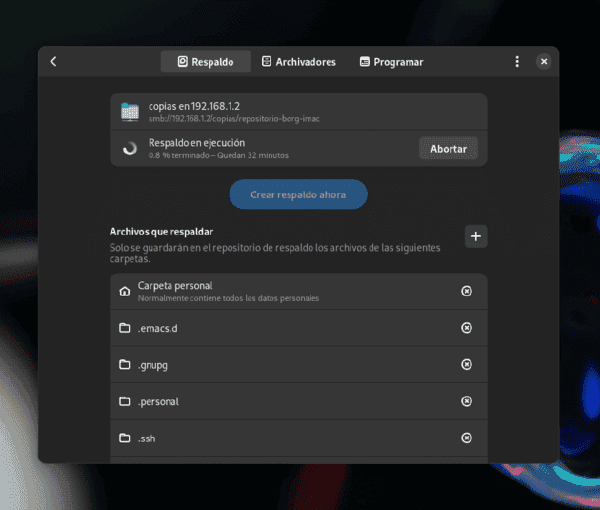
Task: Click the Archivos que respaldar heading
Action: (x=161, y=231)
